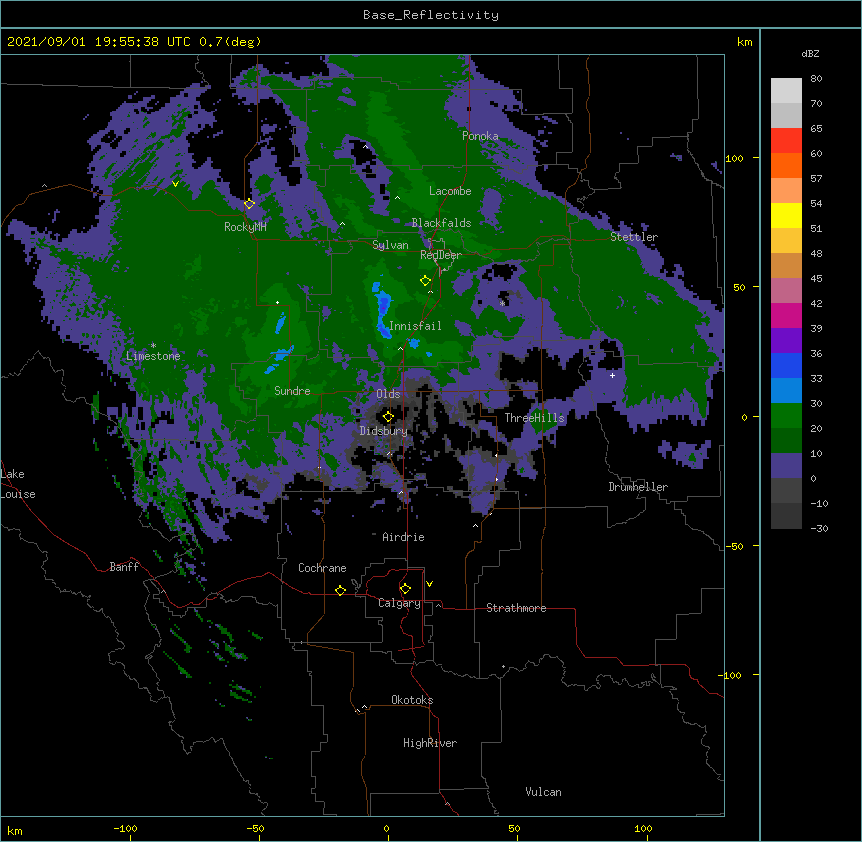Select the Ponoka city label
Image resolution: width=862 pixels, height=842 pixels.
(480, 136)
